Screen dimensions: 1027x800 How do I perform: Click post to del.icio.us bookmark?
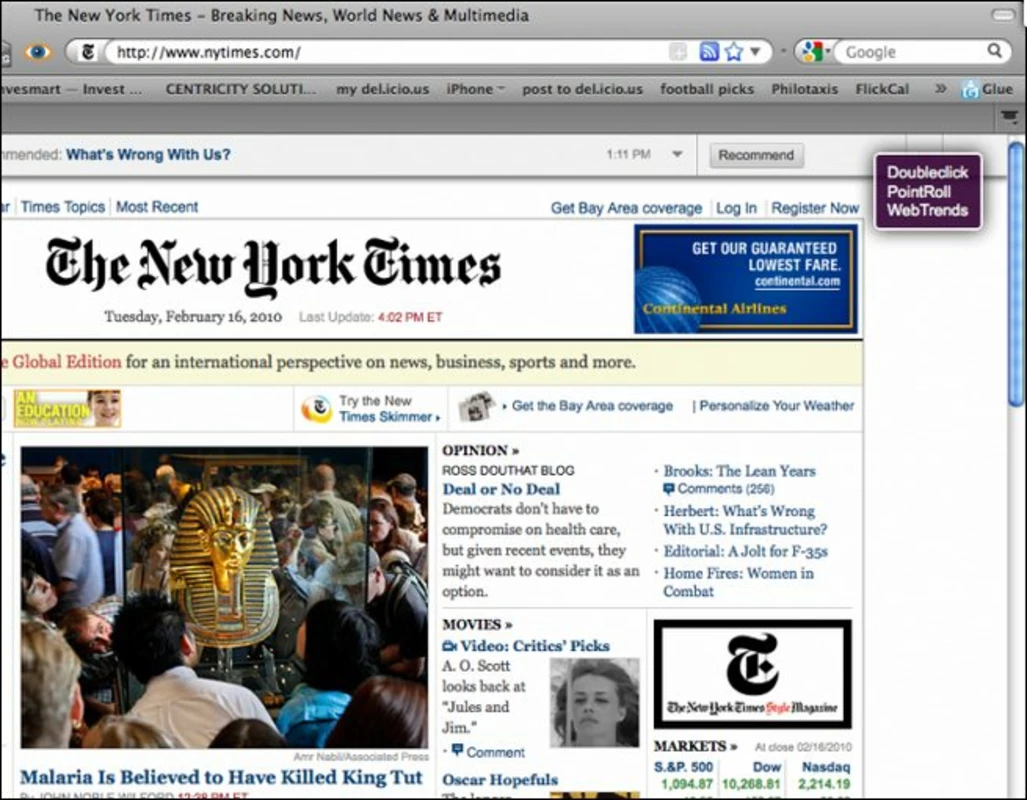(582, 89)
